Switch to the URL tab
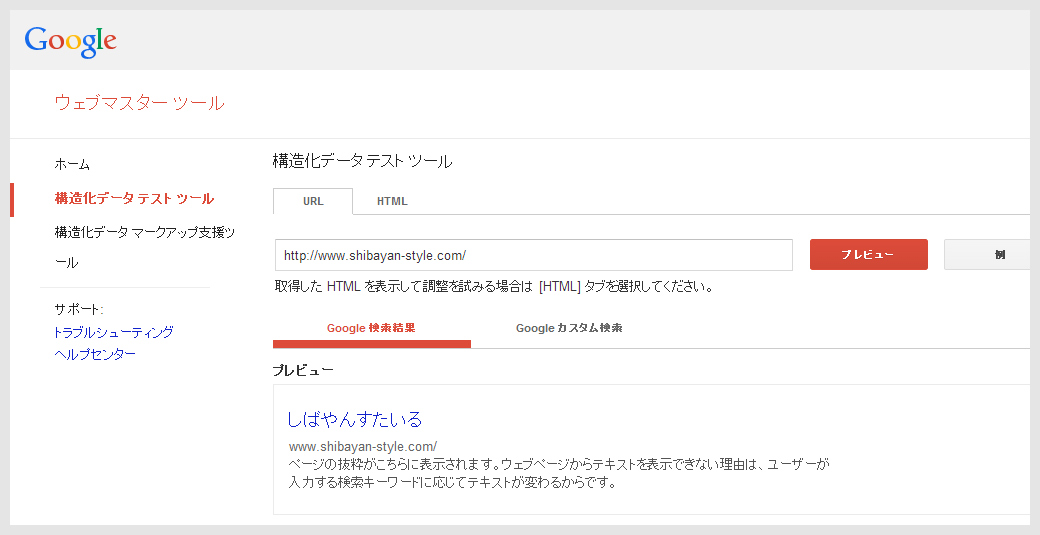Screen dimensions: 1040x535 [313, 201]
